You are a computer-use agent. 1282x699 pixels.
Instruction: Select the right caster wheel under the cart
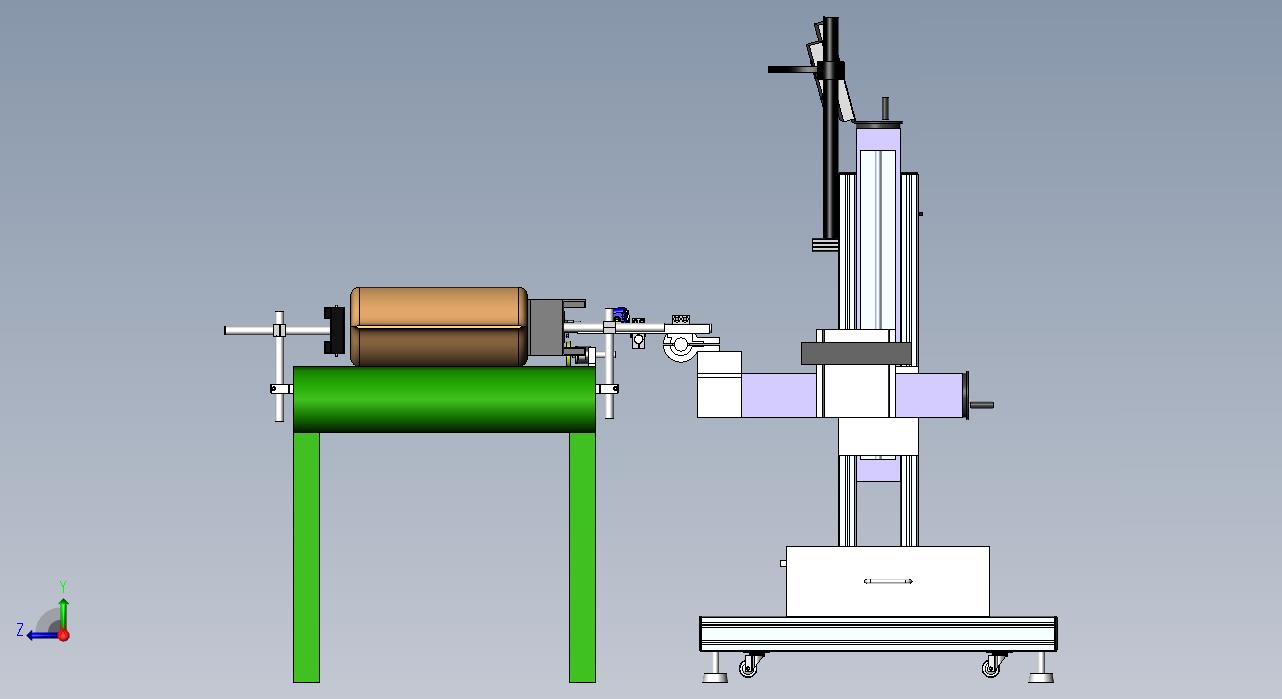[992, 667]
